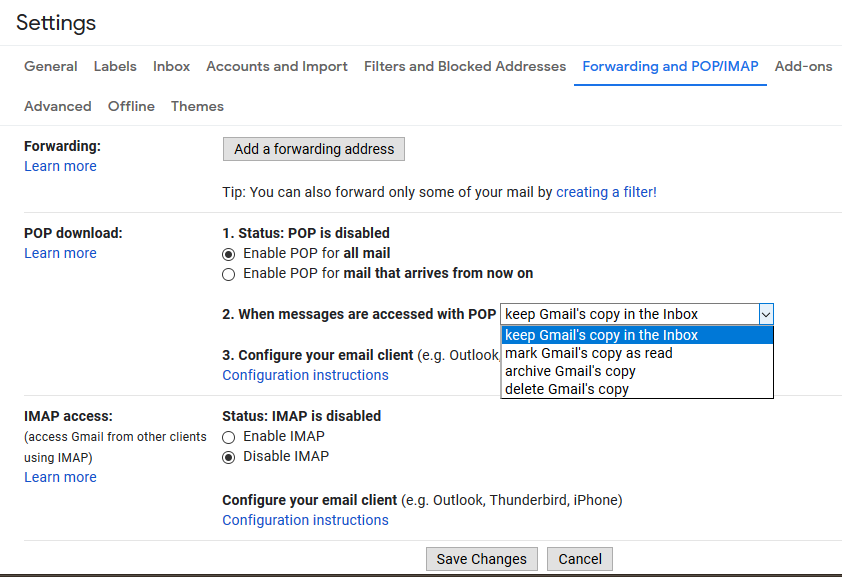Viewport: 842px width, 577px height.
Task: Switch to the Labels tab
Action: pos(115,66)
